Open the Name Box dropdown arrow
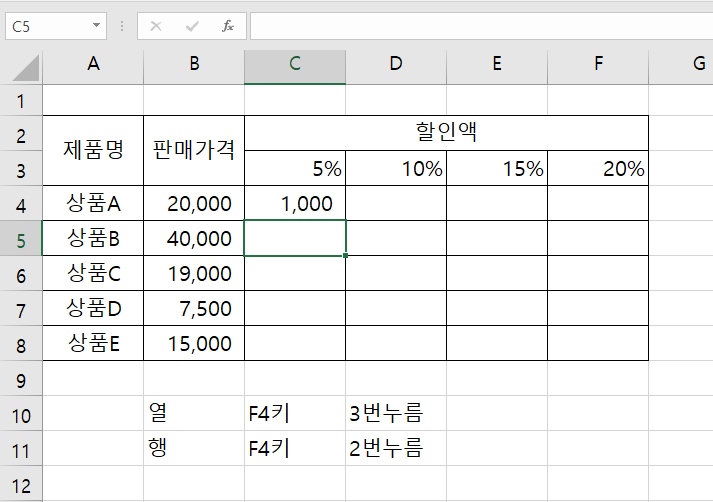The width and height of the screenshot is (713, 502). [x=96, y=26]
